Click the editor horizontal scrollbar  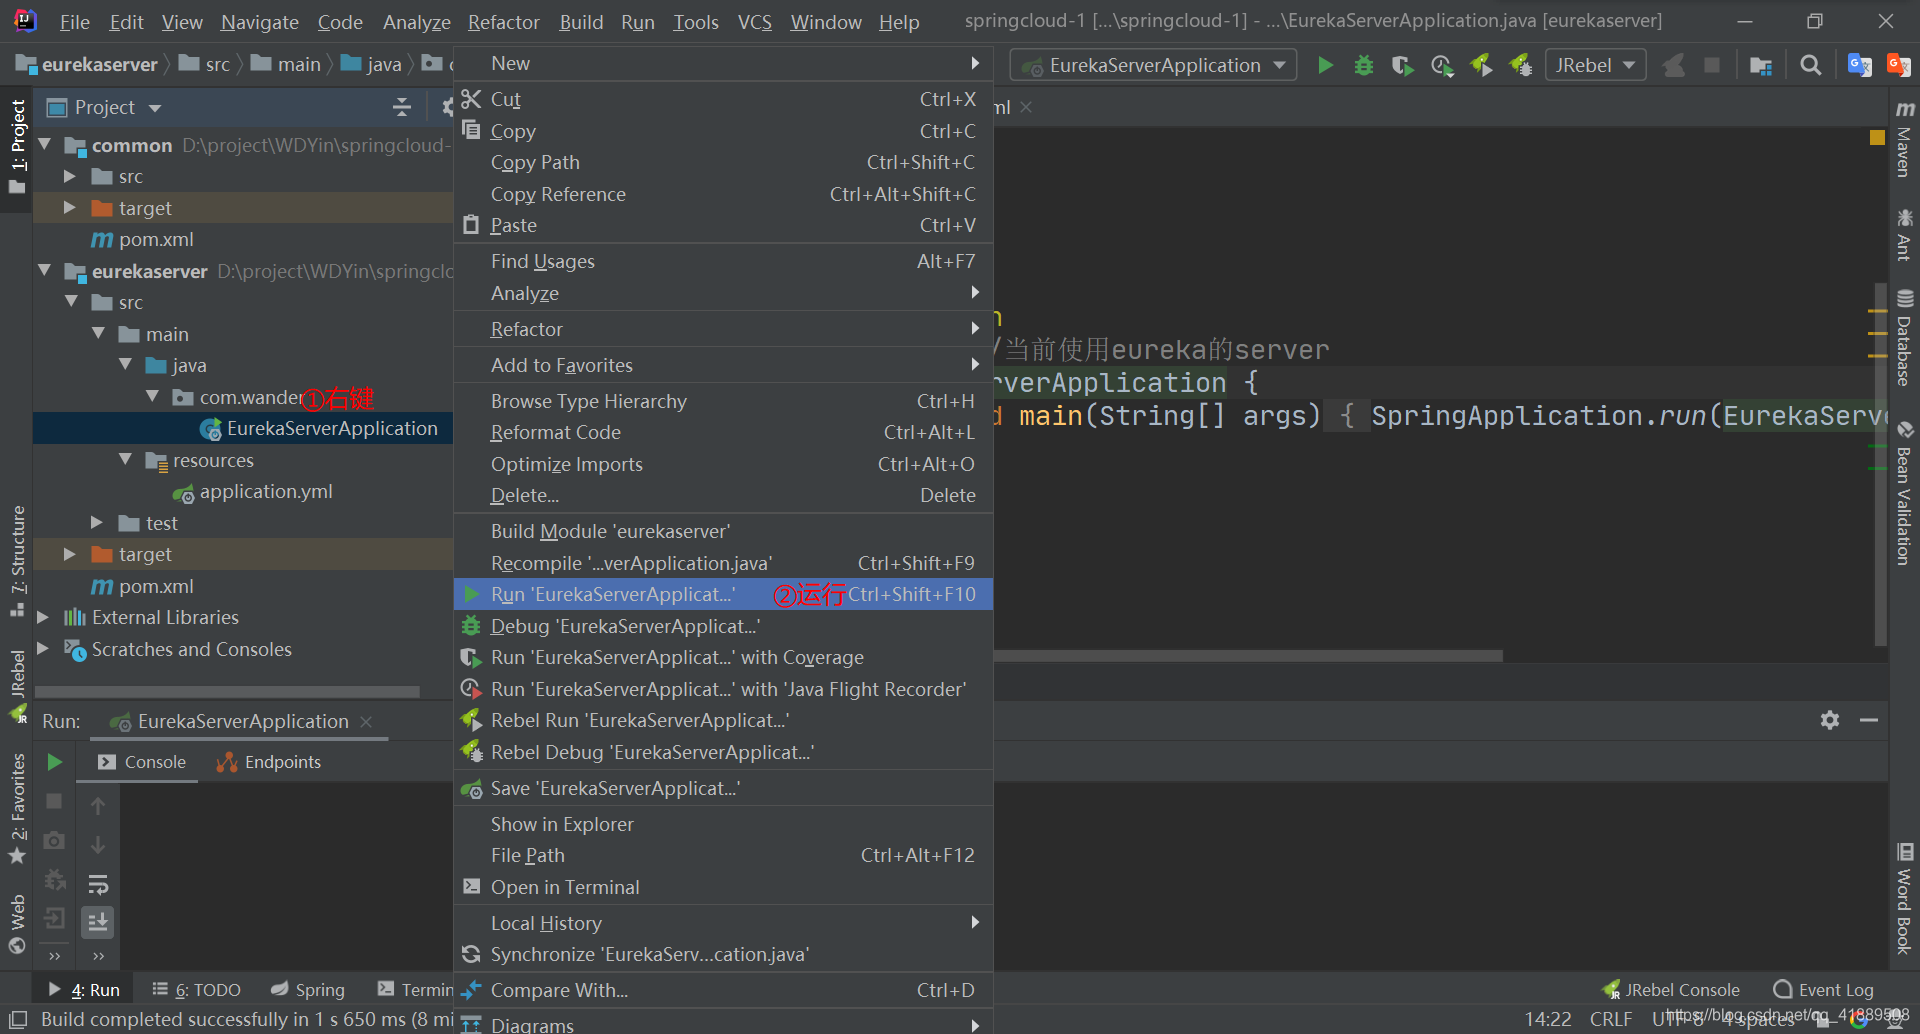(x=1248, y=656)
